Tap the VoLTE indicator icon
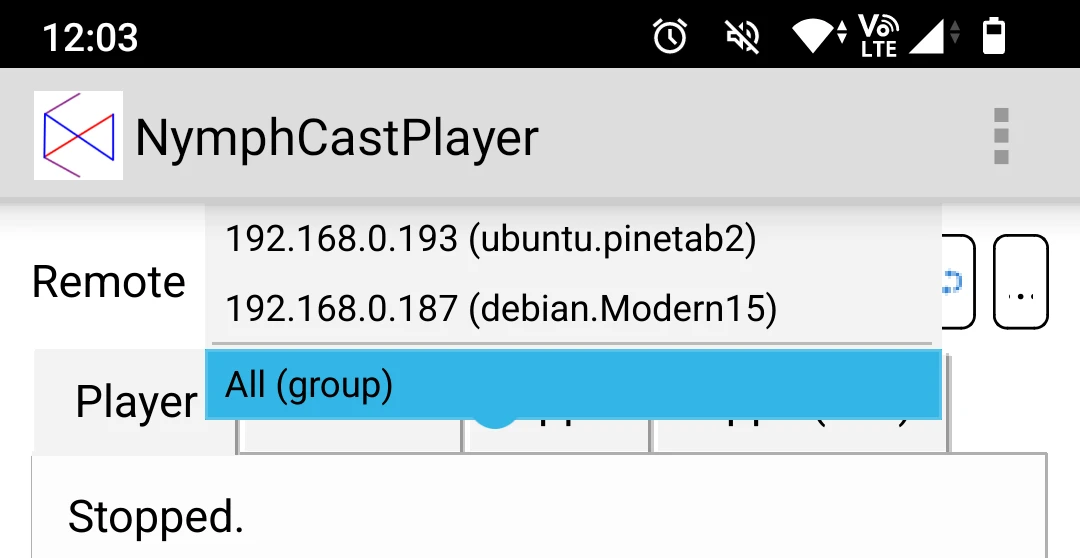The image size is (1080, 558). click(x=879, y=37)
